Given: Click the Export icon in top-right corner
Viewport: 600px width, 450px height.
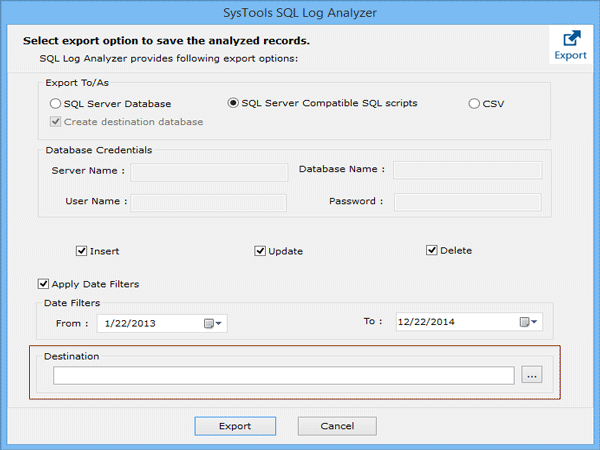Looking at the screenshot, I should click(570, 45).
